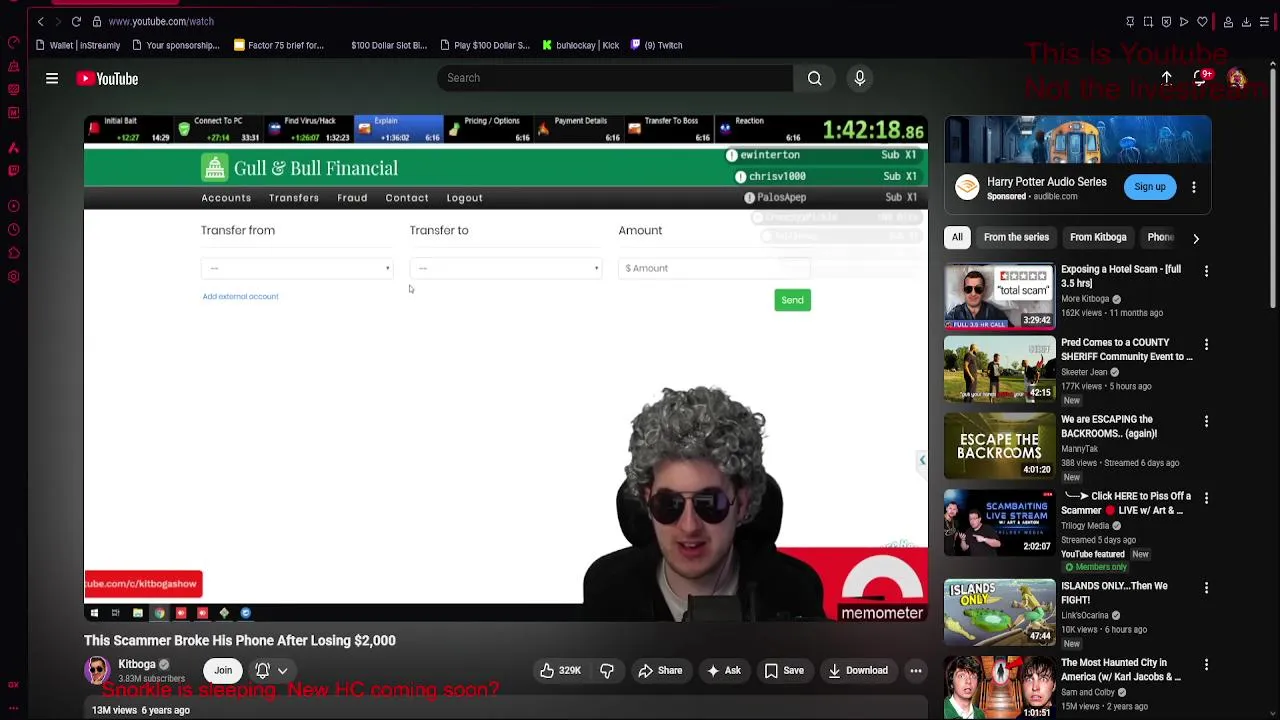Open the YouTube account avatar menu

[x=1237, y=78]
